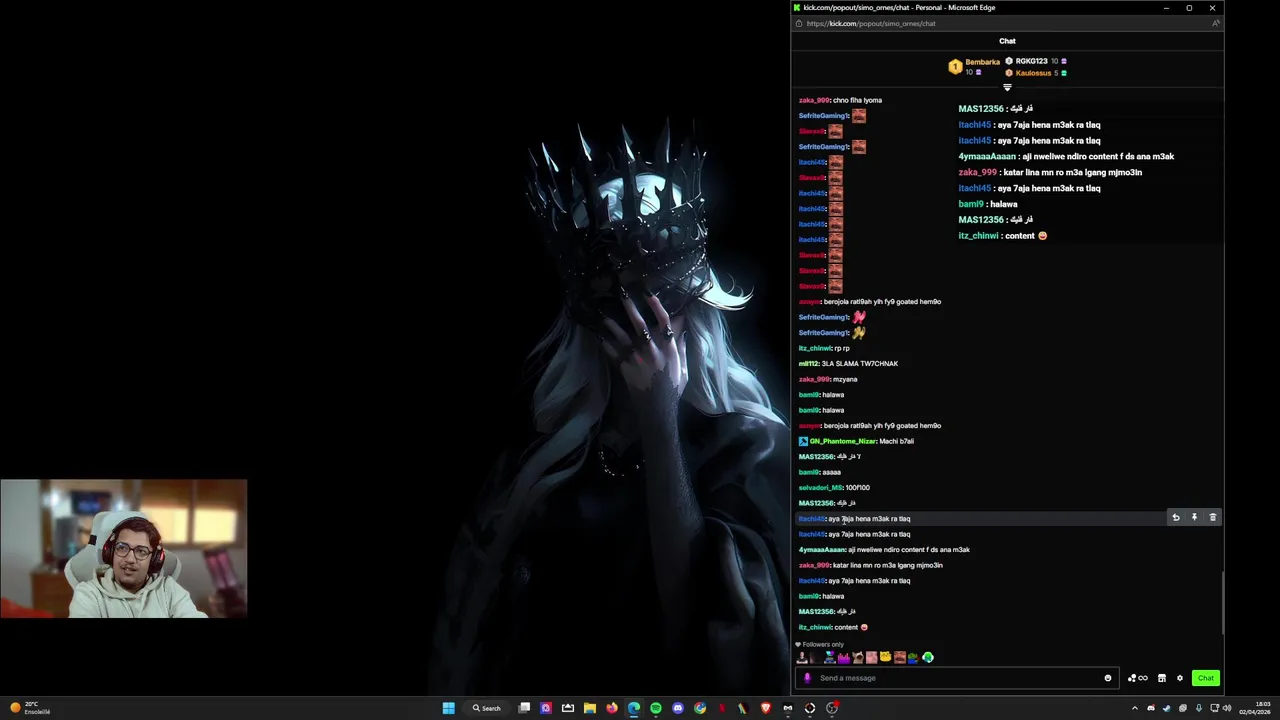Expand the gift leaderboard arrow
This screenshot has height=720, width=1280.
pyautogui.click(x=1007, y=87)
